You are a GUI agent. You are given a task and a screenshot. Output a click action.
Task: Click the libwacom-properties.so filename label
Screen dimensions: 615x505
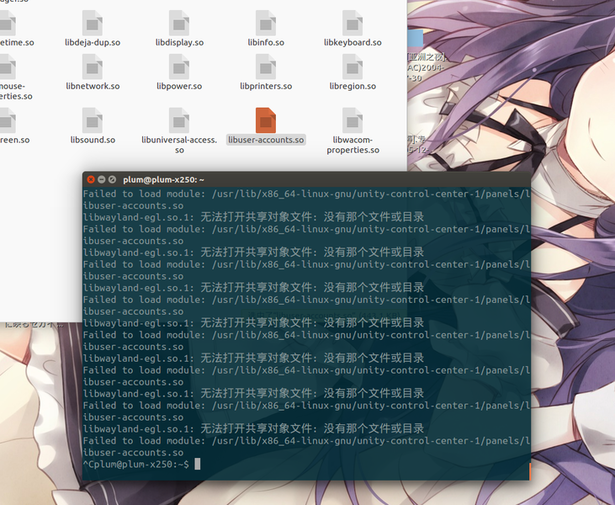click(353, 145)
